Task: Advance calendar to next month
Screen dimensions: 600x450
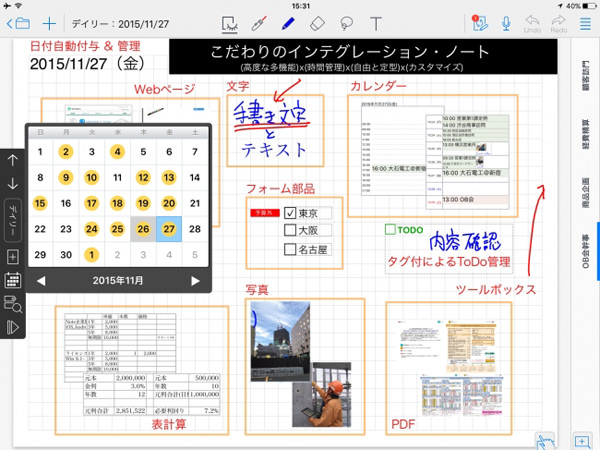Action: (x=195, y=281)
